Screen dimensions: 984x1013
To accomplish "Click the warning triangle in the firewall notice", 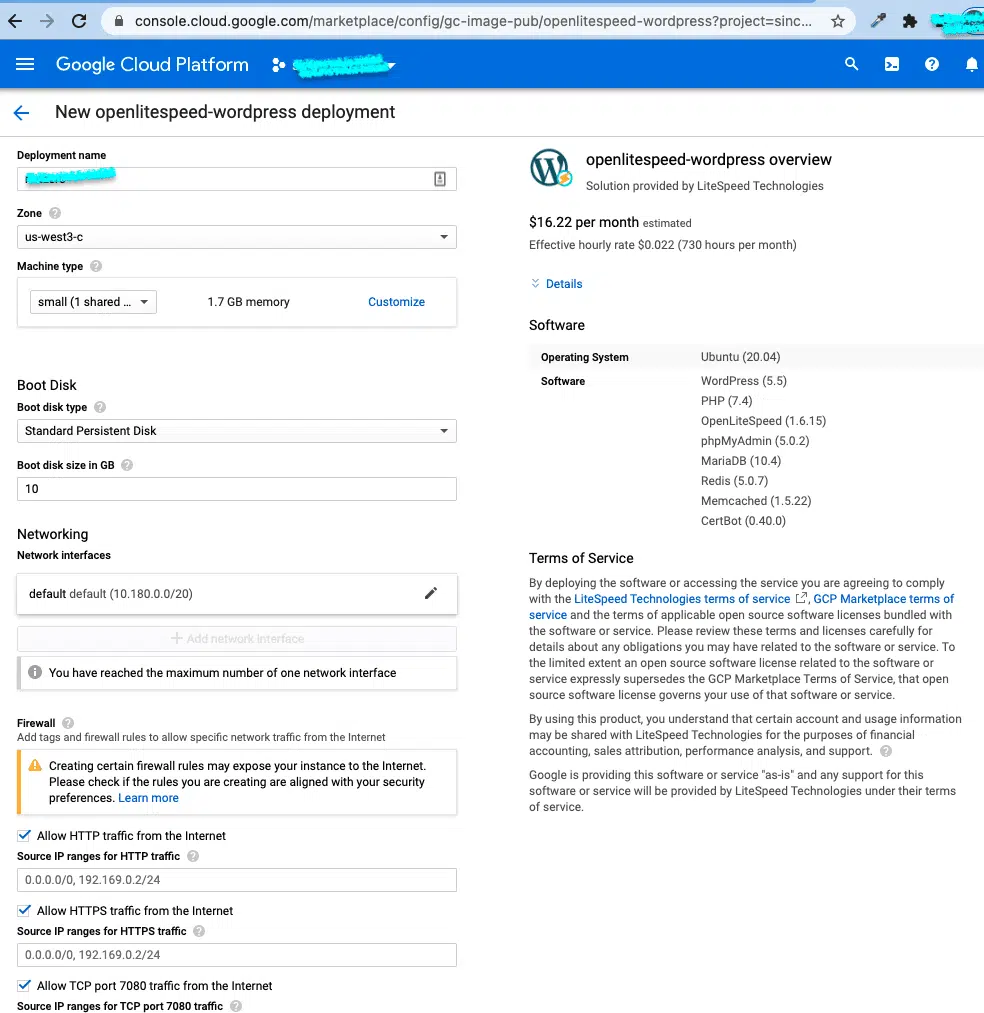I will pos(35,766).
